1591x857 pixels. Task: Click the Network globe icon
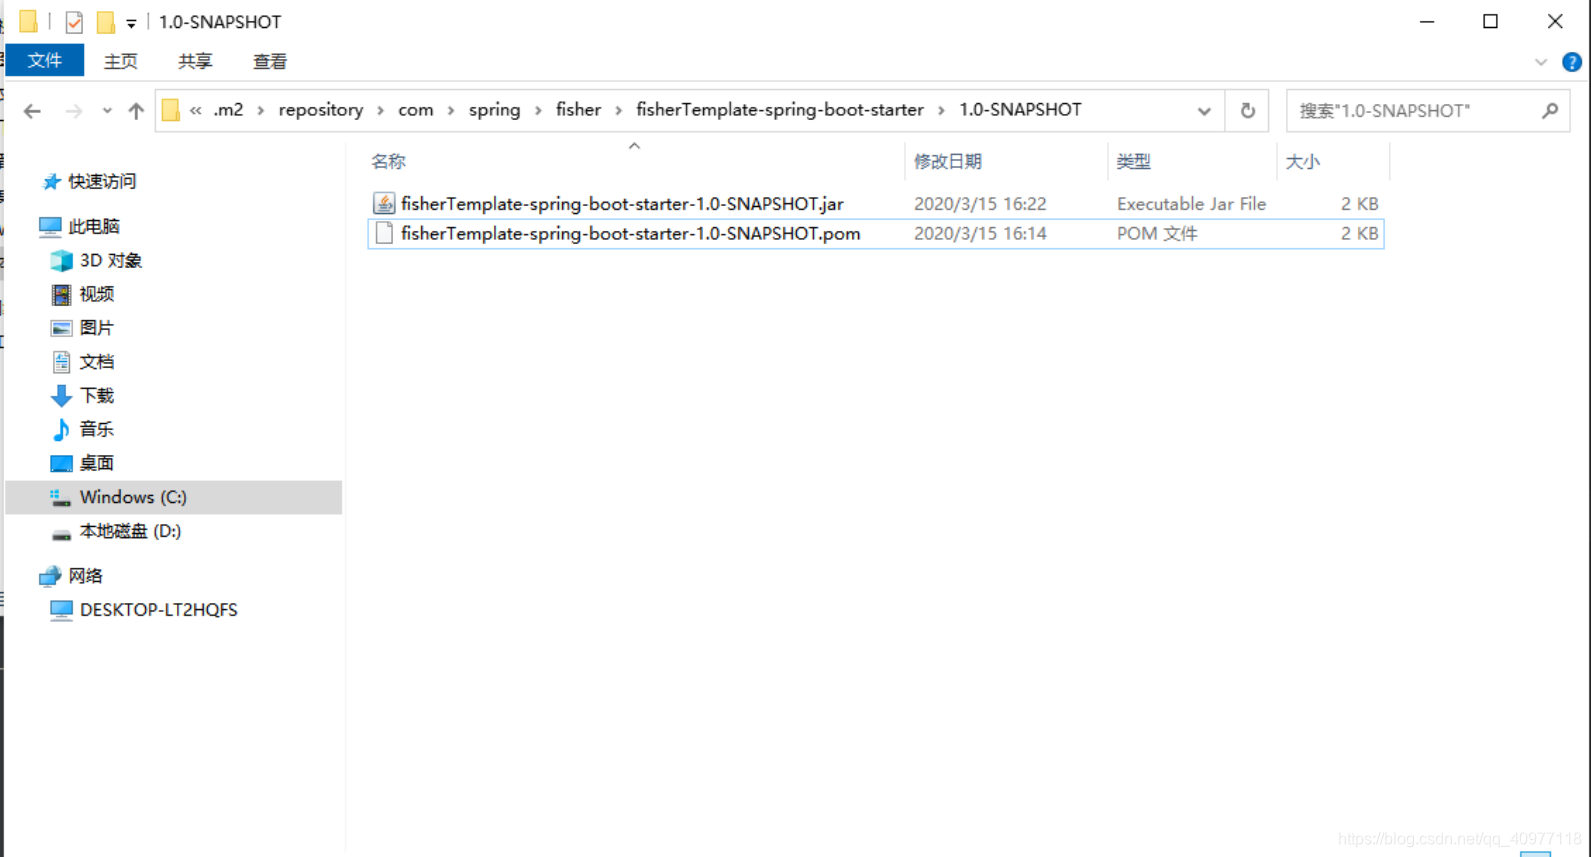[x=50, y=576]
